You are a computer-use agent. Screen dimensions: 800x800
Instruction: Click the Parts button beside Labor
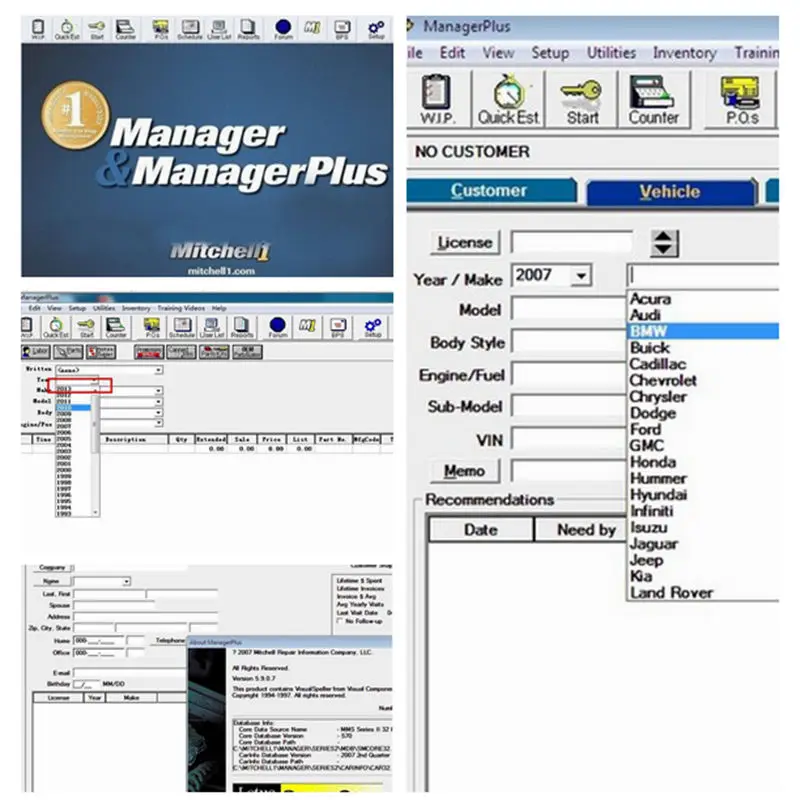point(68,352)
